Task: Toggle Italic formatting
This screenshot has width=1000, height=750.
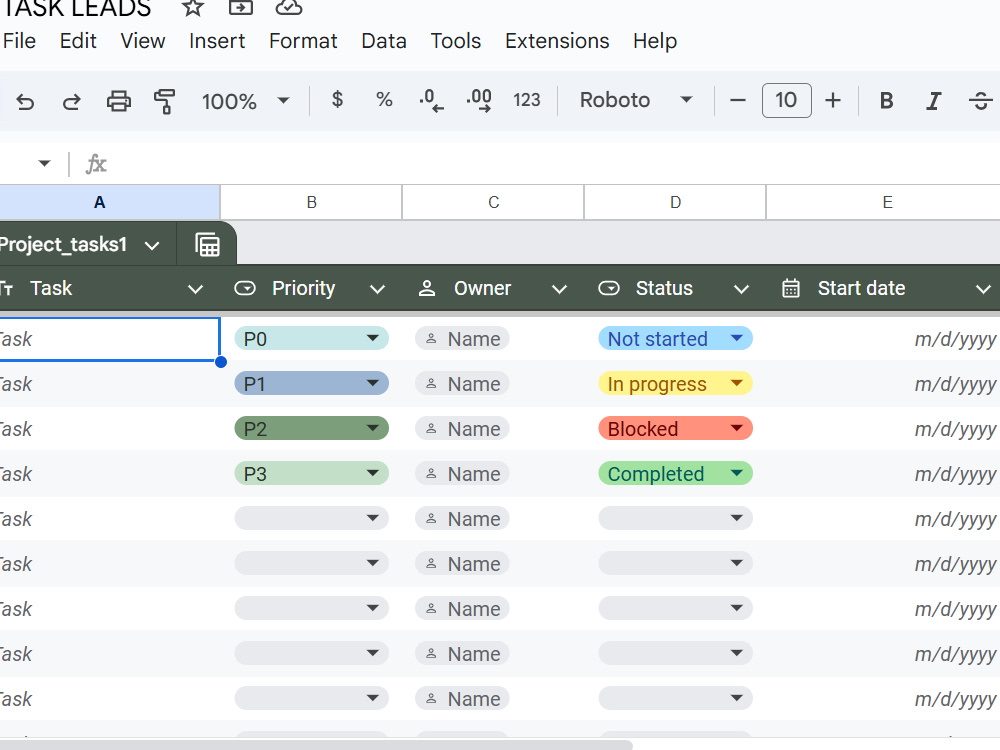Action: pyautogui.click(x=933, y=101)
